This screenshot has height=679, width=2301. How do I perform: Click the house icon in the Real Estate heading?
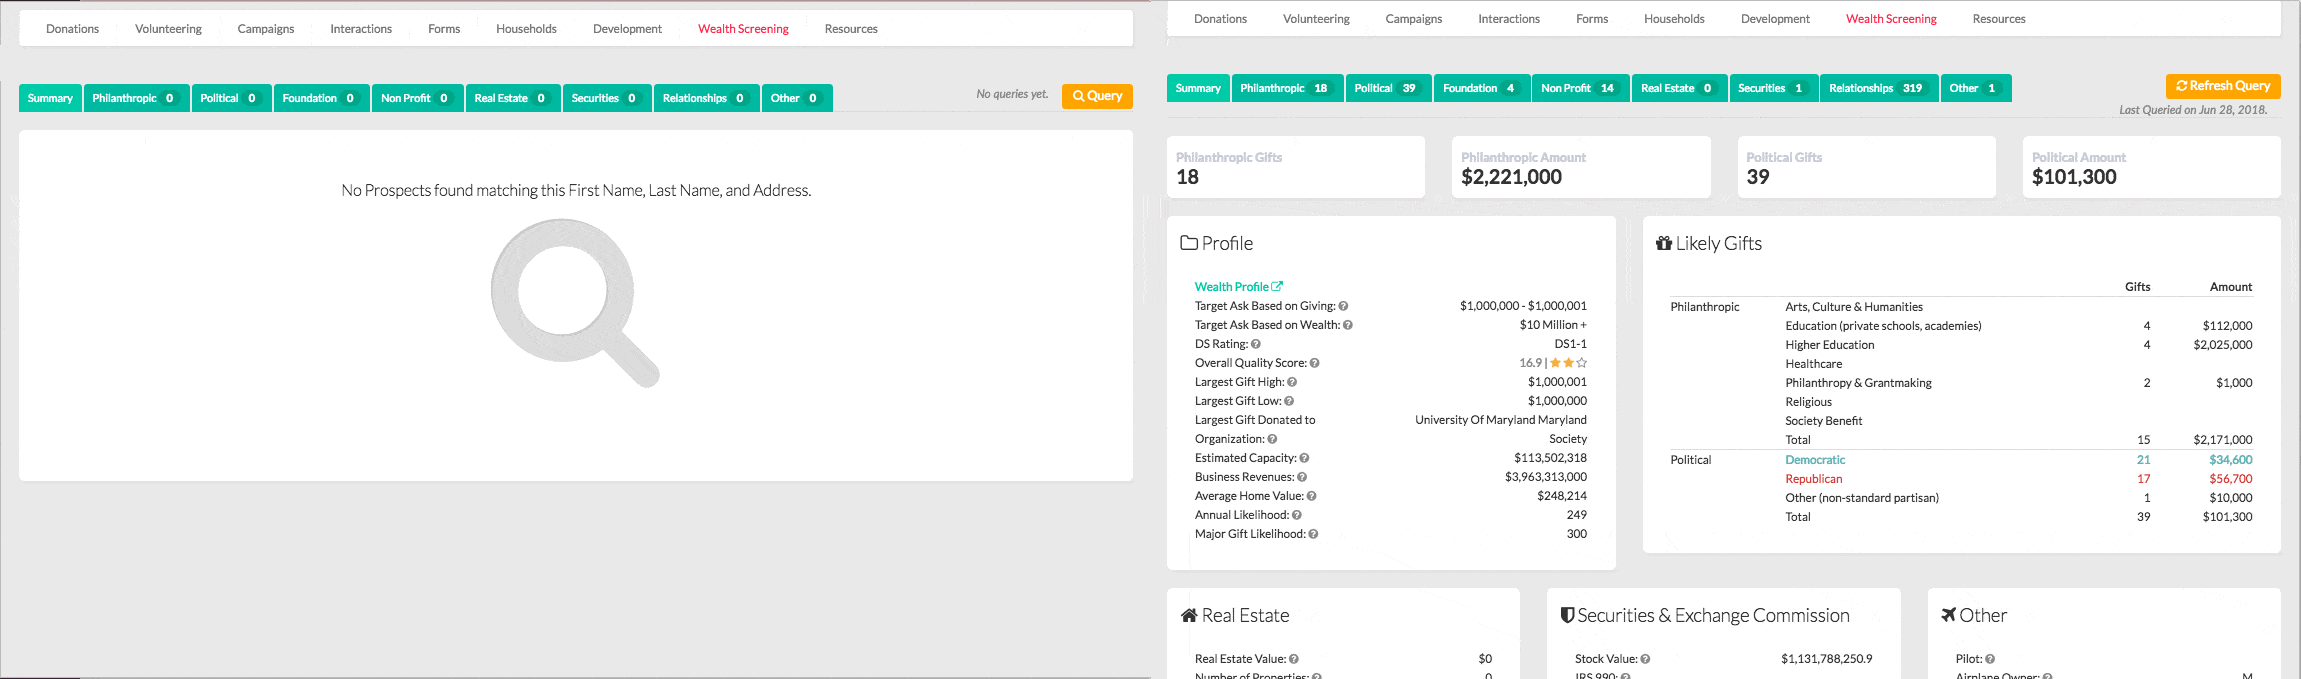pyautogui.click(x=1189, y=615)
